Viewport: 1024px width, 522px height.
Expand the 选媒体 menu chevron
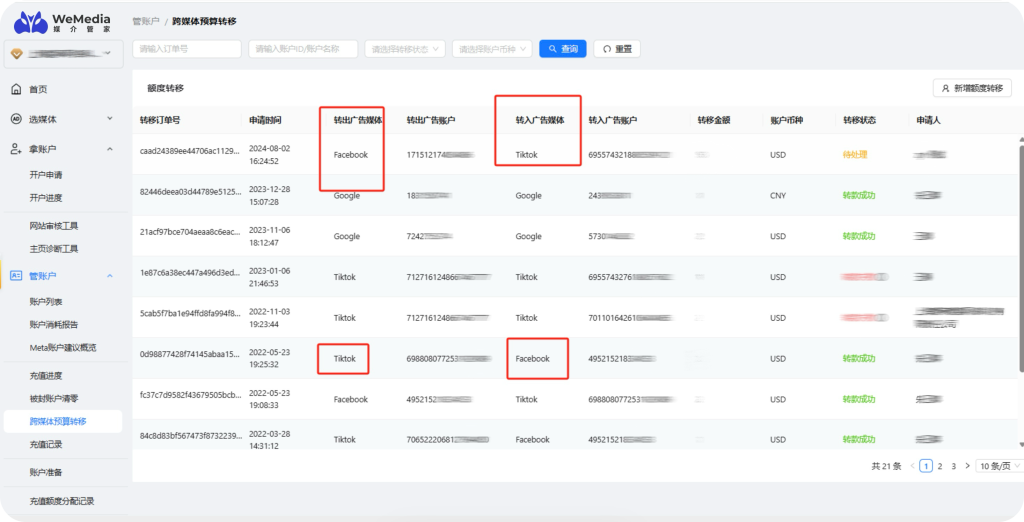click(x=109, y=119)
